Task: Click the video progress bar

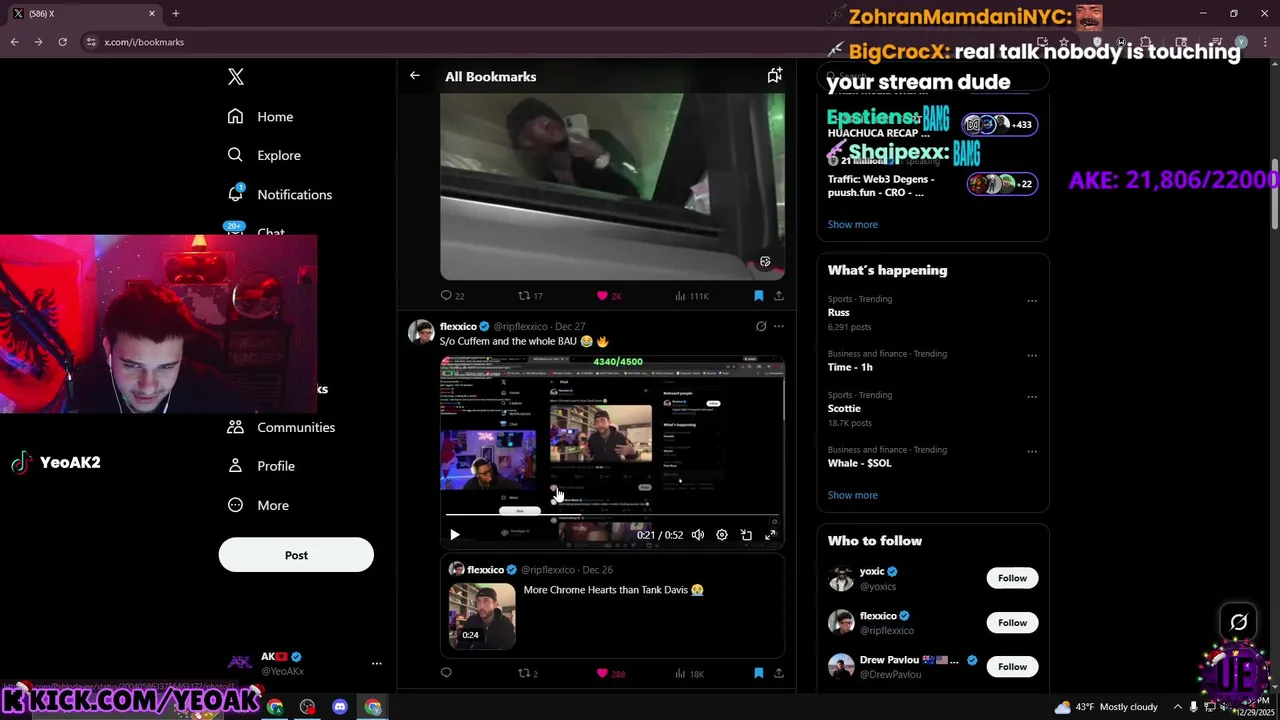Action: click(x=612, y=516)
